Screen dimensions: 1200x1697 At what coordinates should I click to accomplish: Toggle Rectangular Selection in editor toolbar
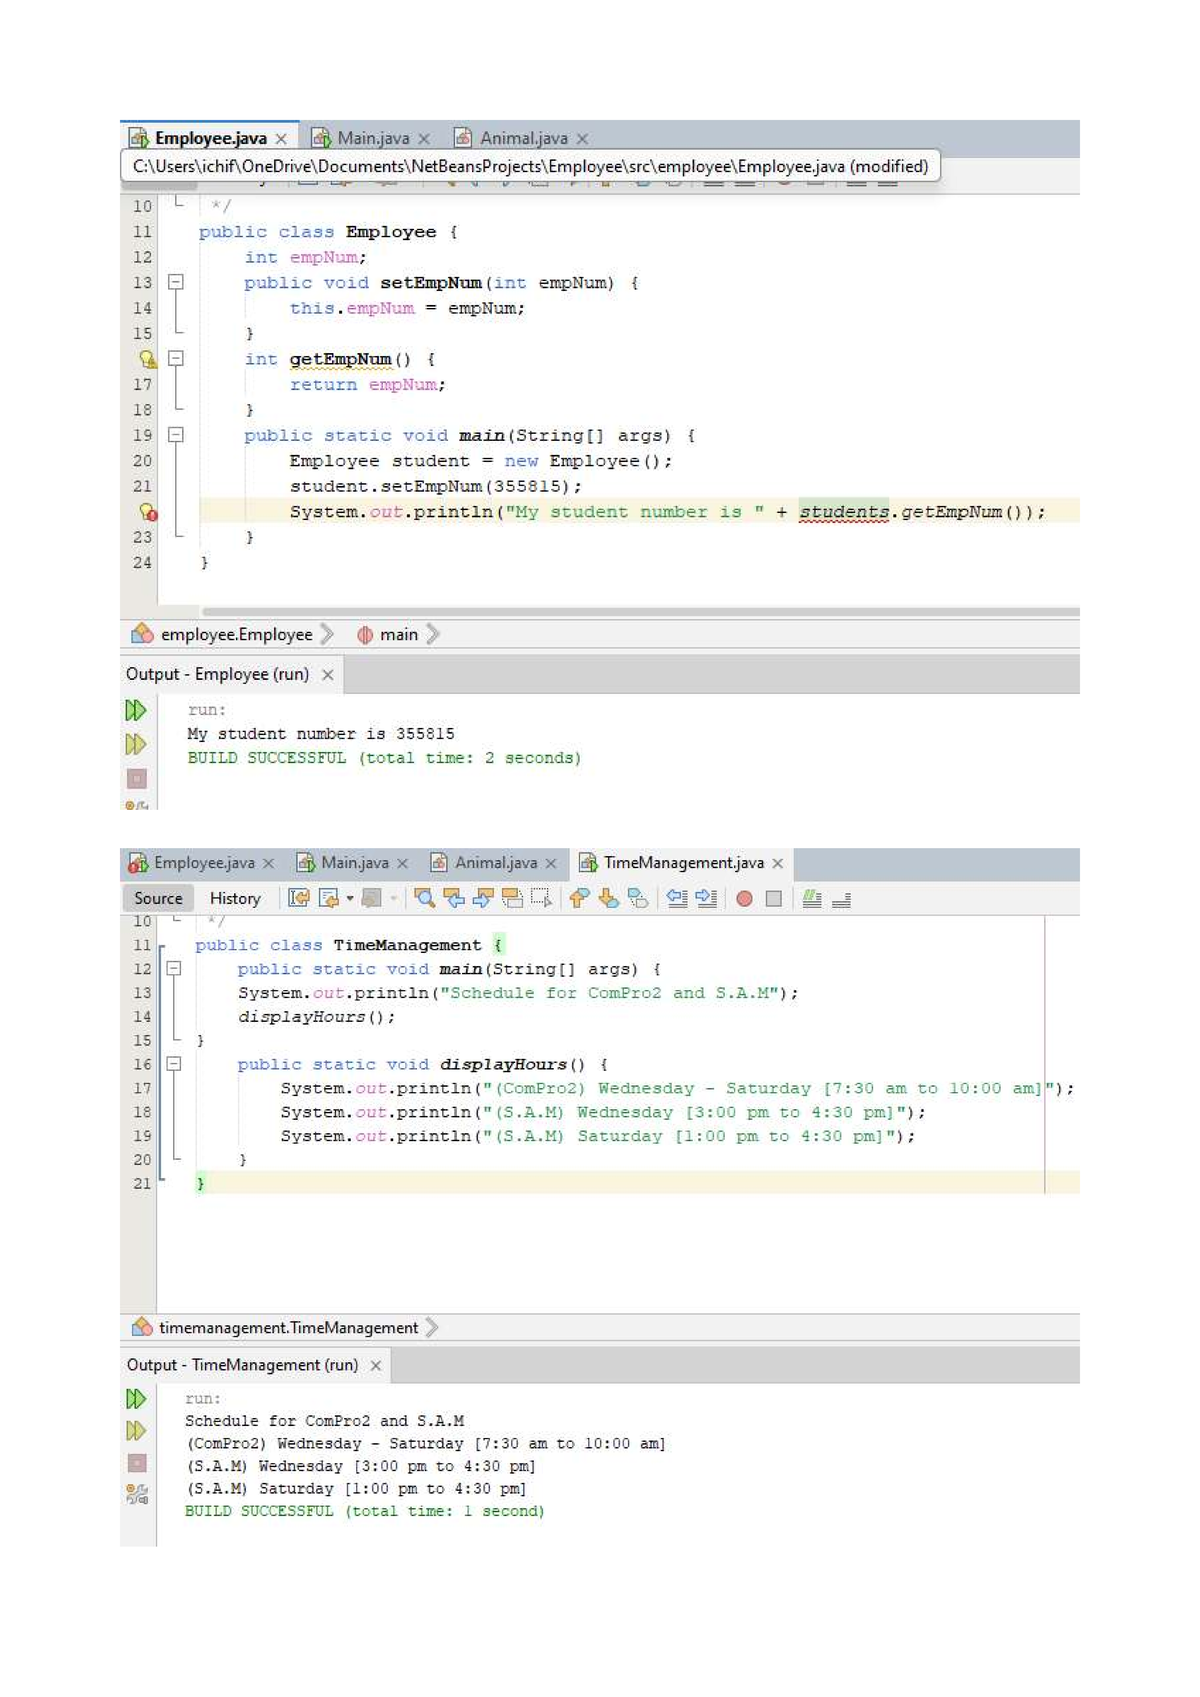pos(541,898)
